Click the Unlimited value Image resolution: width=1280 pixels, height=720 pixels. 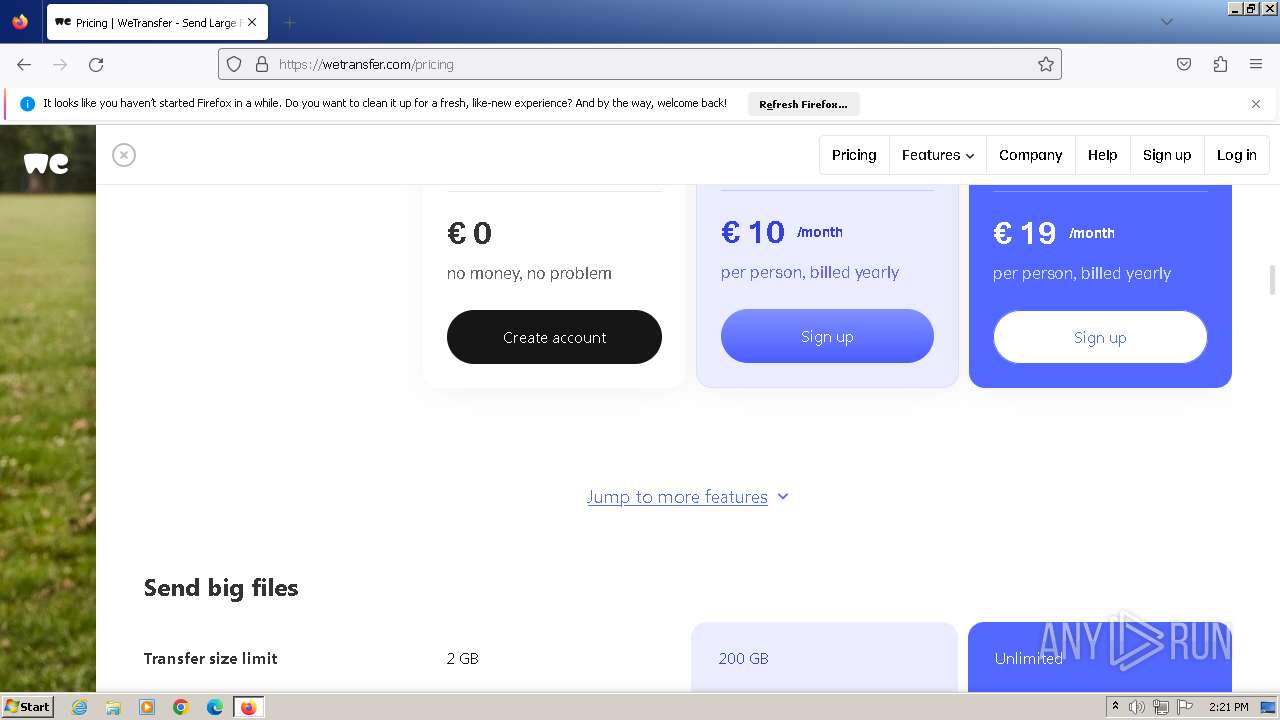tap(1029, 658)
